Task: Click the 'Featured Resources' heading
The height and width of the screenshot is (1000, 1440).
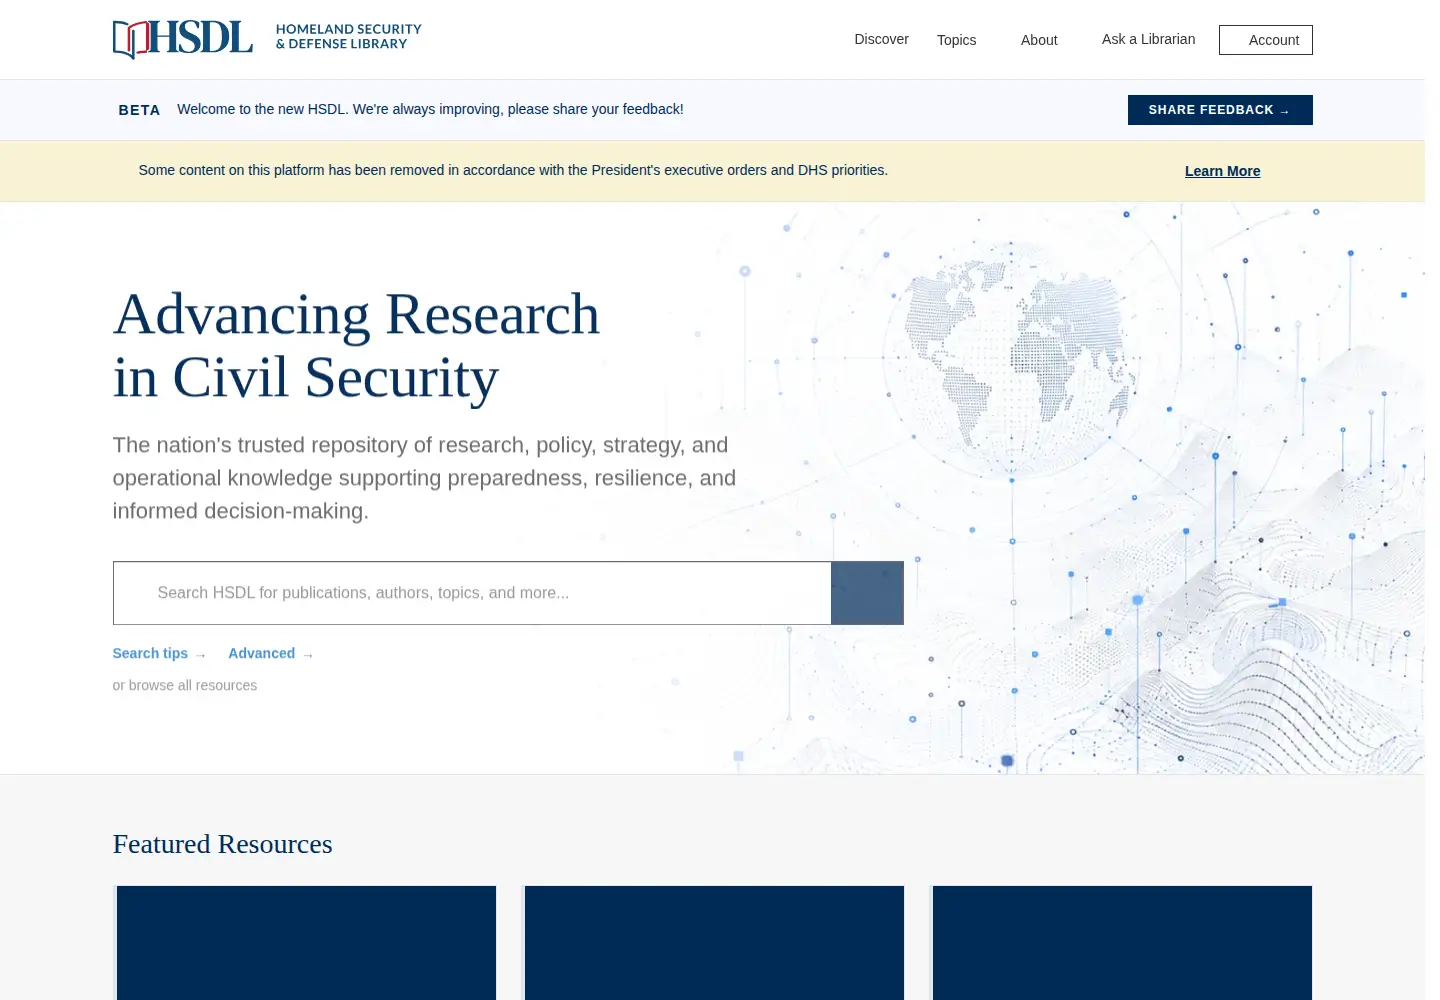Action: (x=222, y=844)
